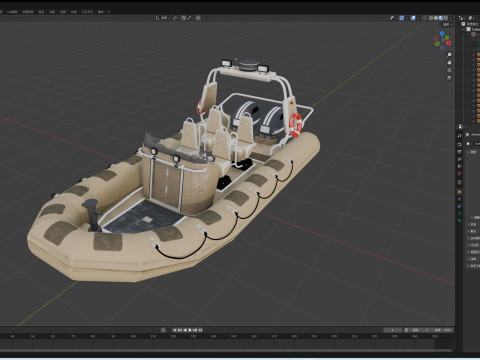Open the Scene properties tab

[459, 166]
